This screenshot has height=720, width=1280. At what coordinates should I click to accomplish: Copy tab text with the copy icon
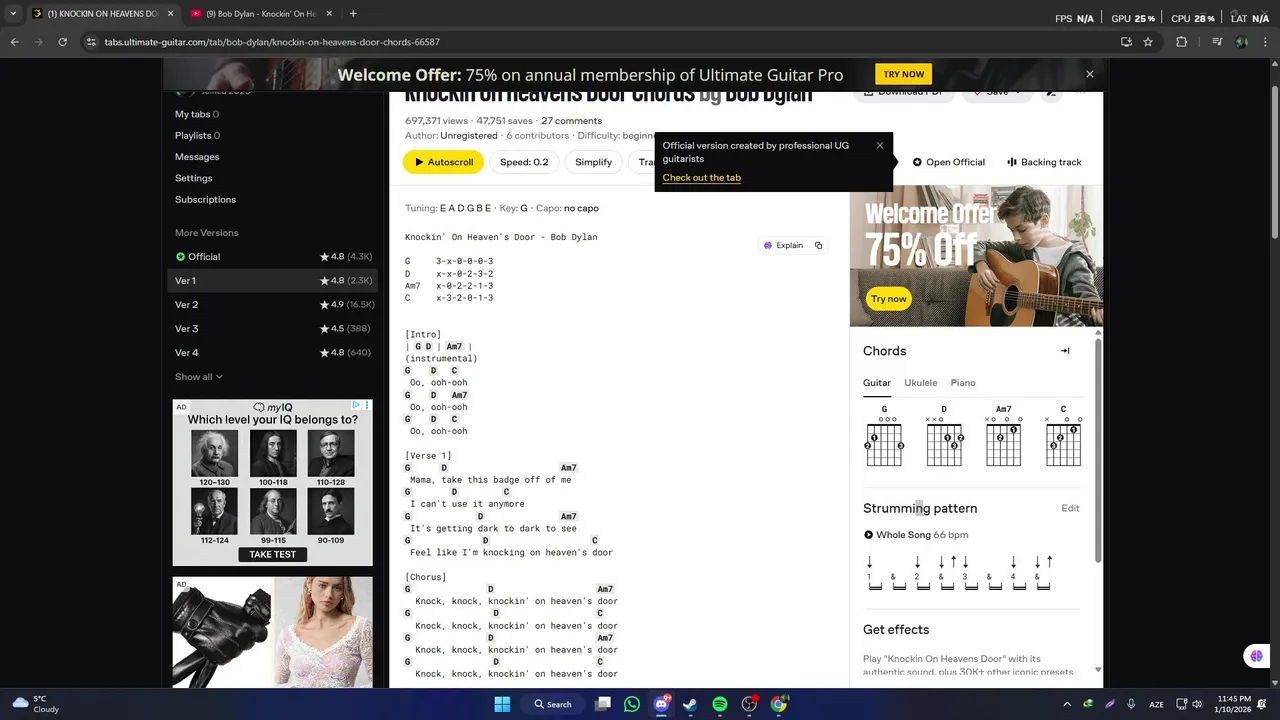pyautogui.click(x=818, y=245)
